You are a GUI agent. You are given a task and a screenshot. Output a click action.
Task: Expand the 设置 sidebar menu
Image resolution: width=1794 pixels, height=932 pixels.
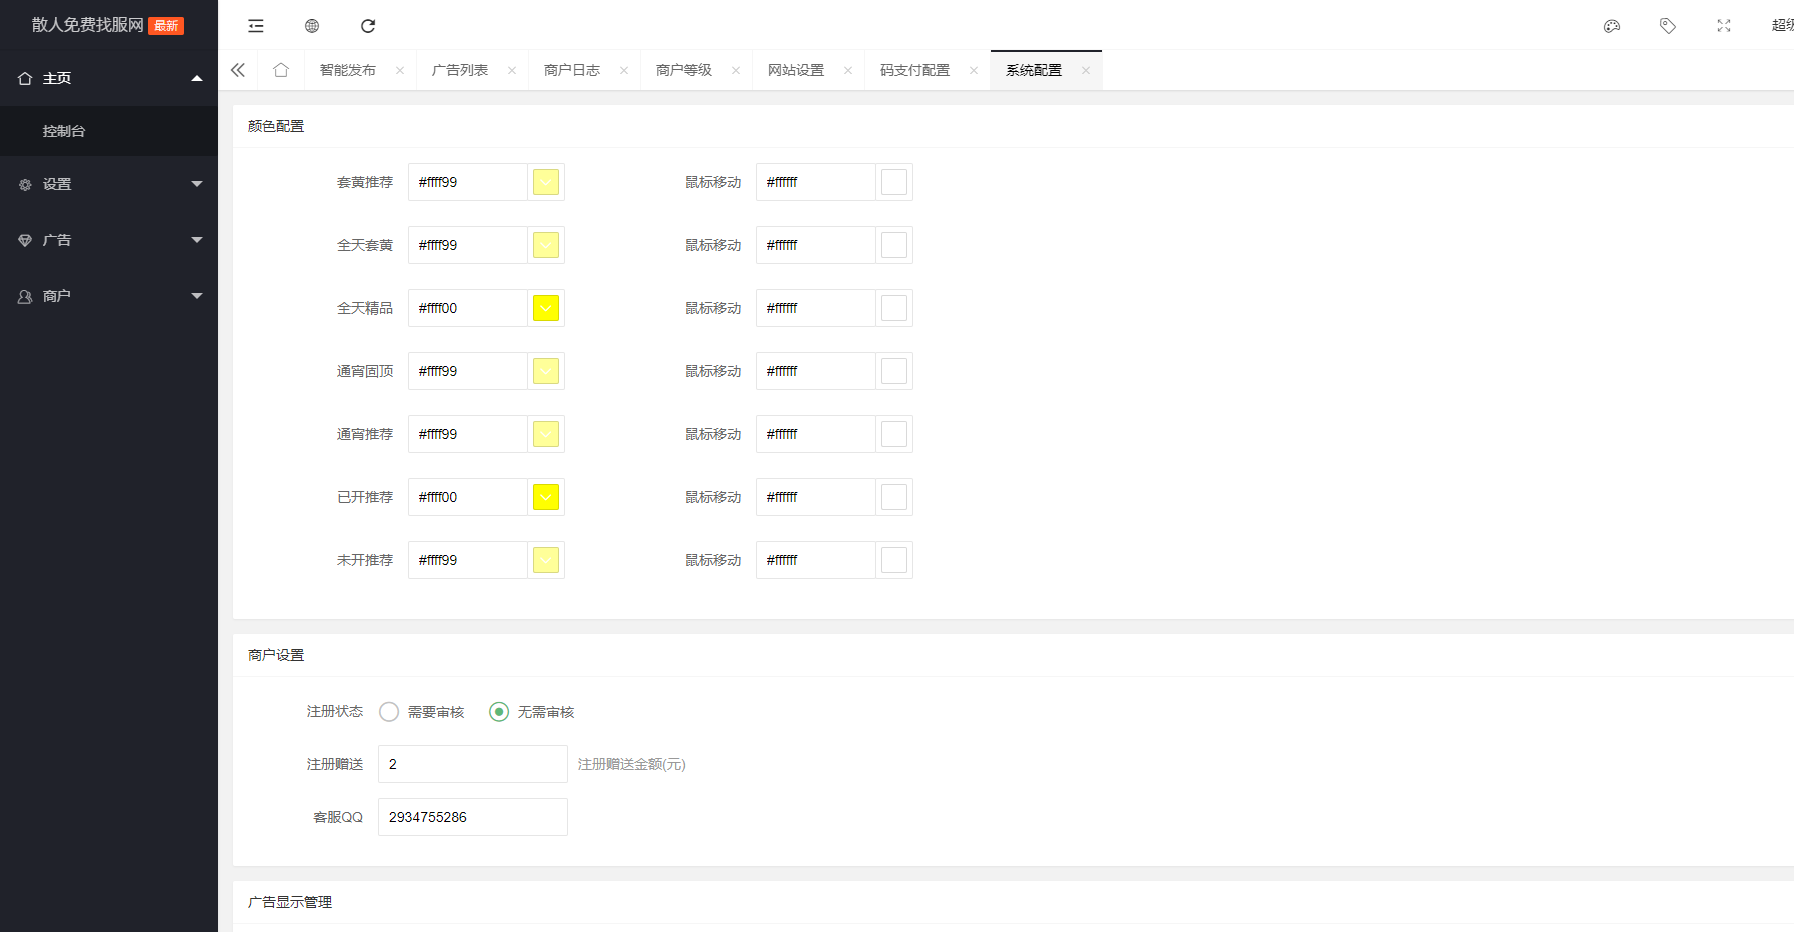tap(109, 184)
